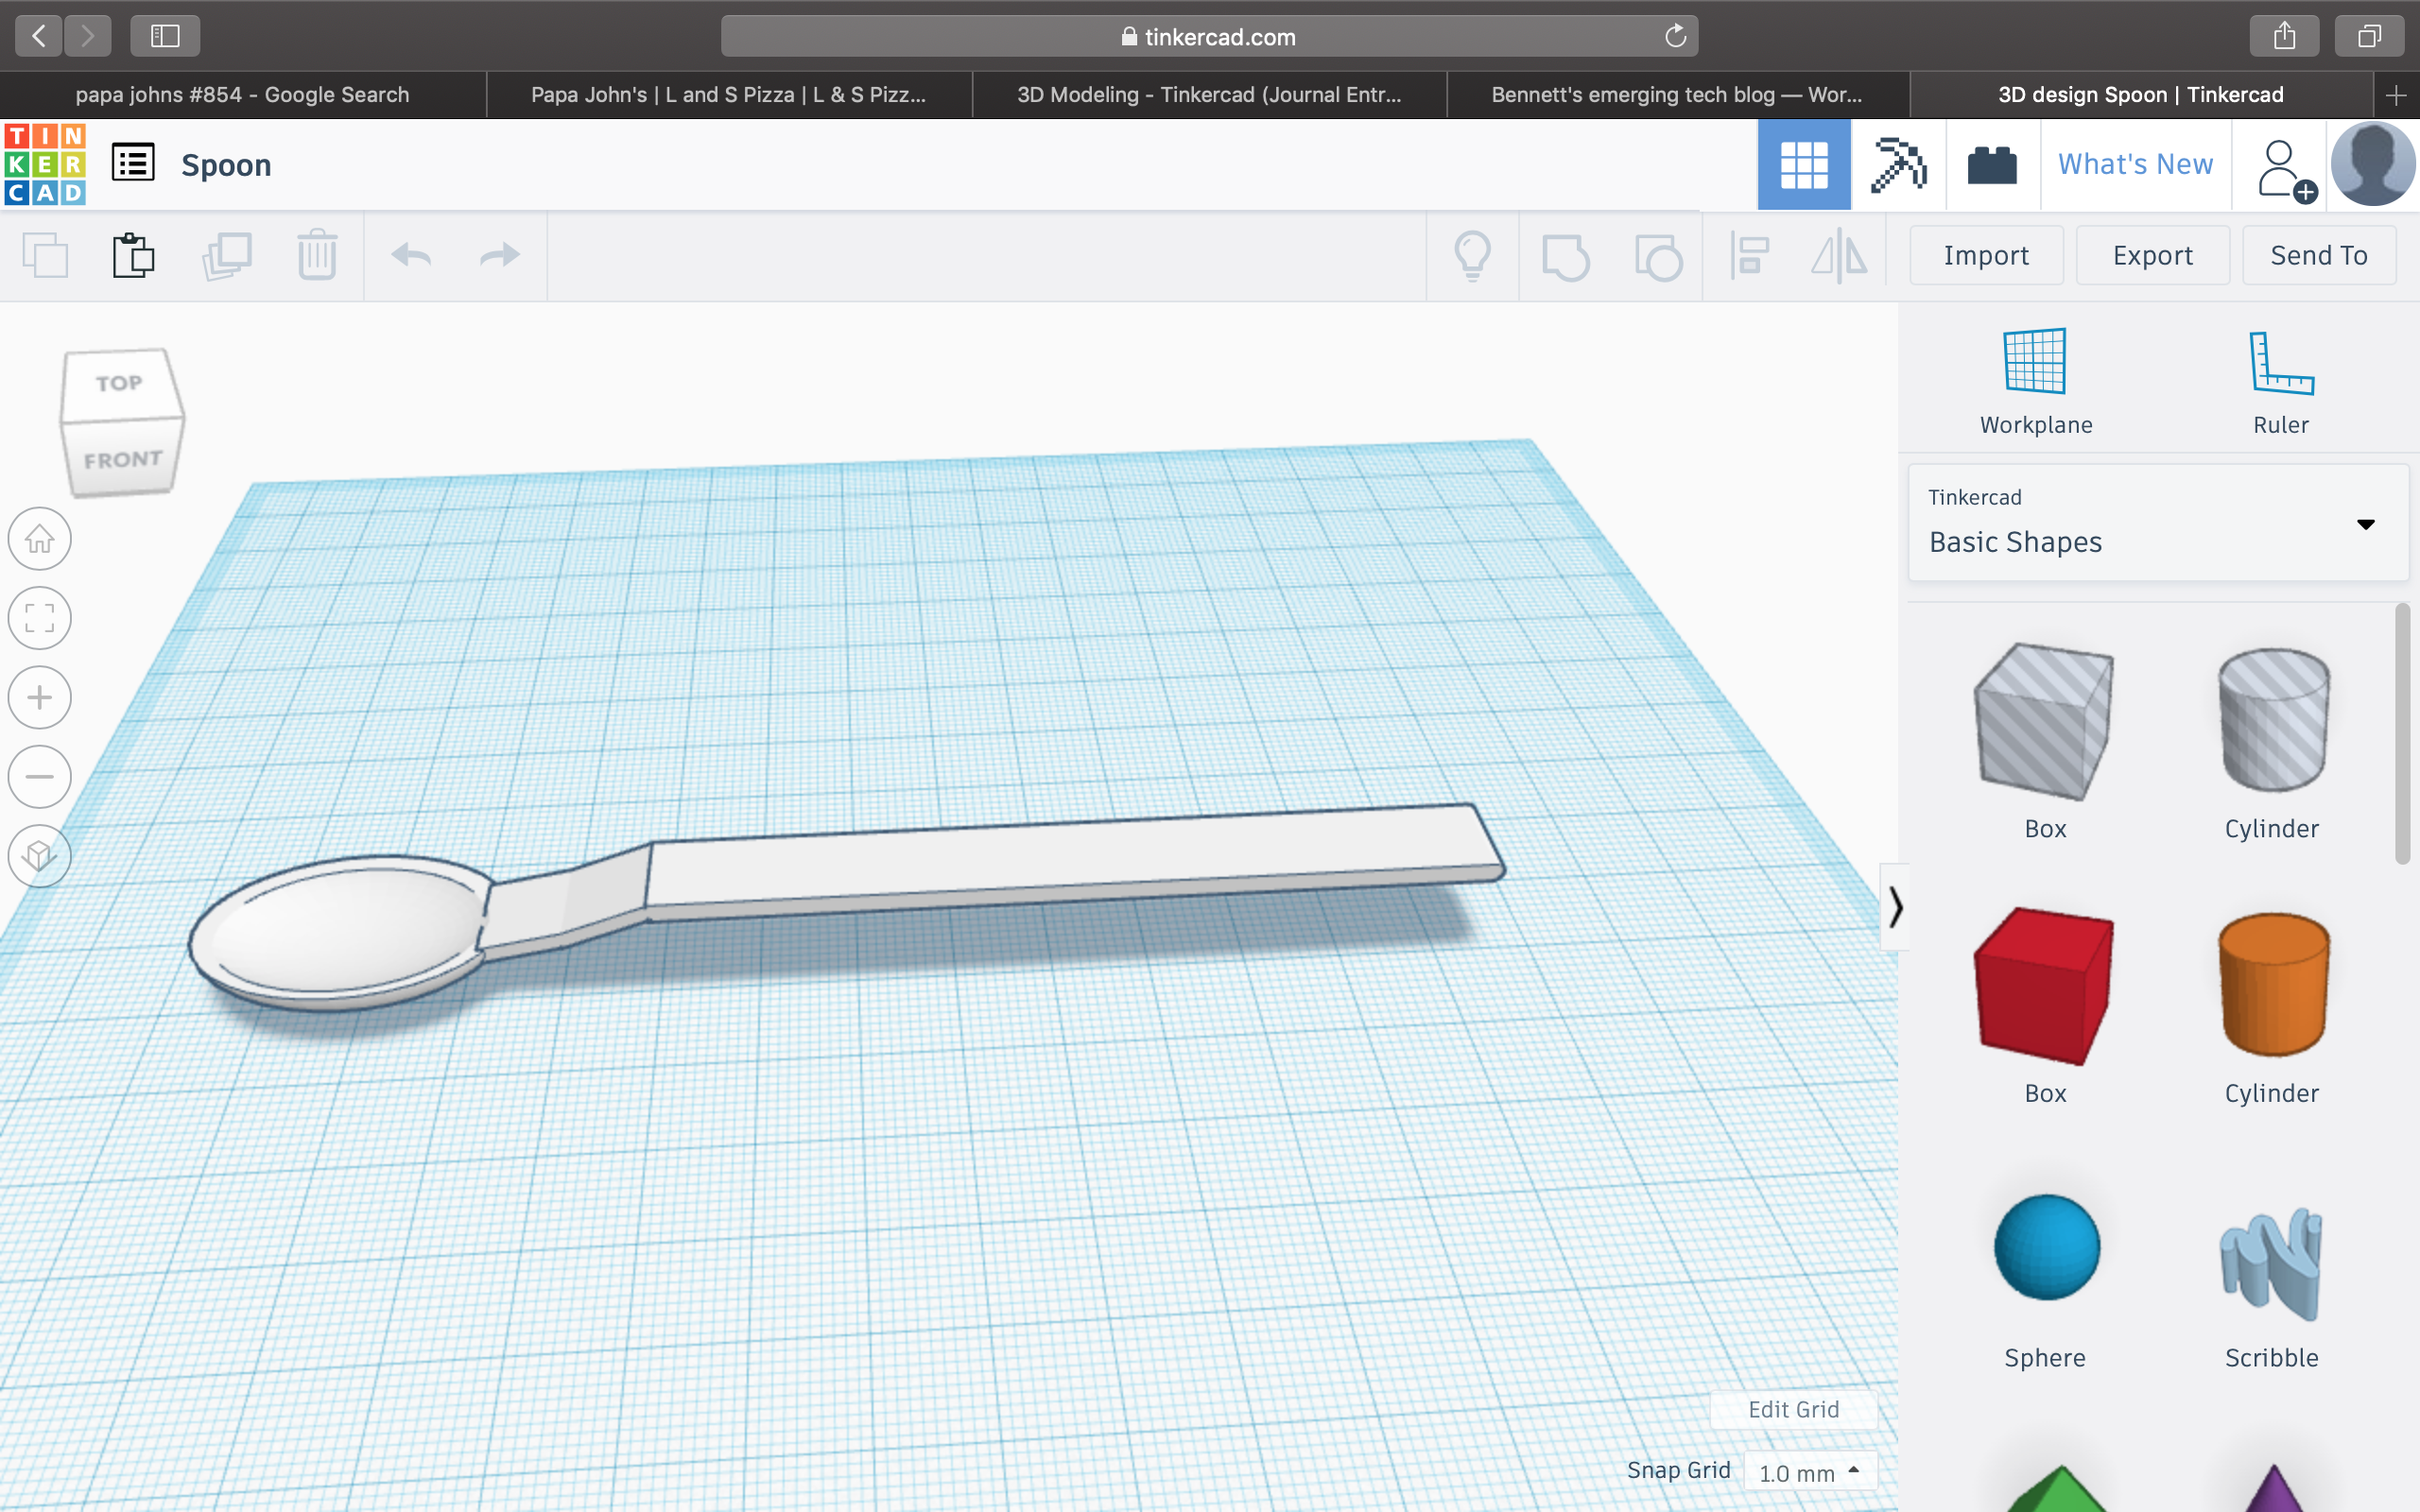This screenshot has height=1512, width=2420.
Task: Click the Duplicate and repeat icon
Action: pos(227,256)
